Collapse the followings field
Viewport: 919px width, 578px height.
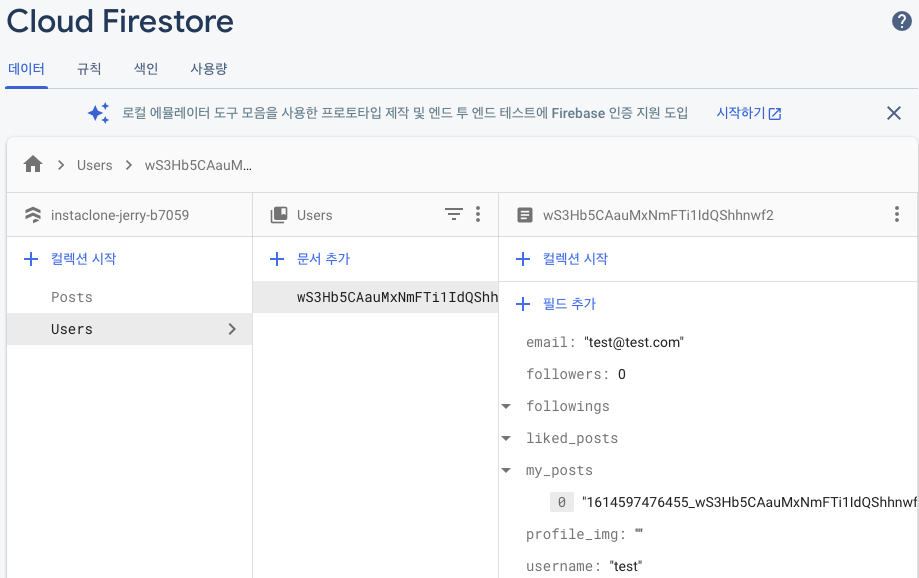506,406
